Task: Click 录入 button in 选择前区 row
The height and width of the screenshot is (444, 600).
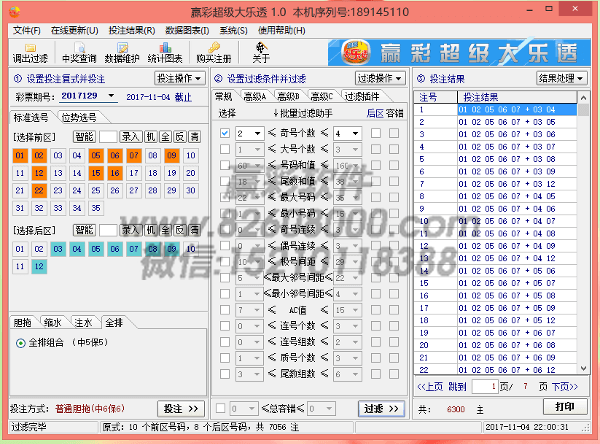Action: (x=130, y=137)
